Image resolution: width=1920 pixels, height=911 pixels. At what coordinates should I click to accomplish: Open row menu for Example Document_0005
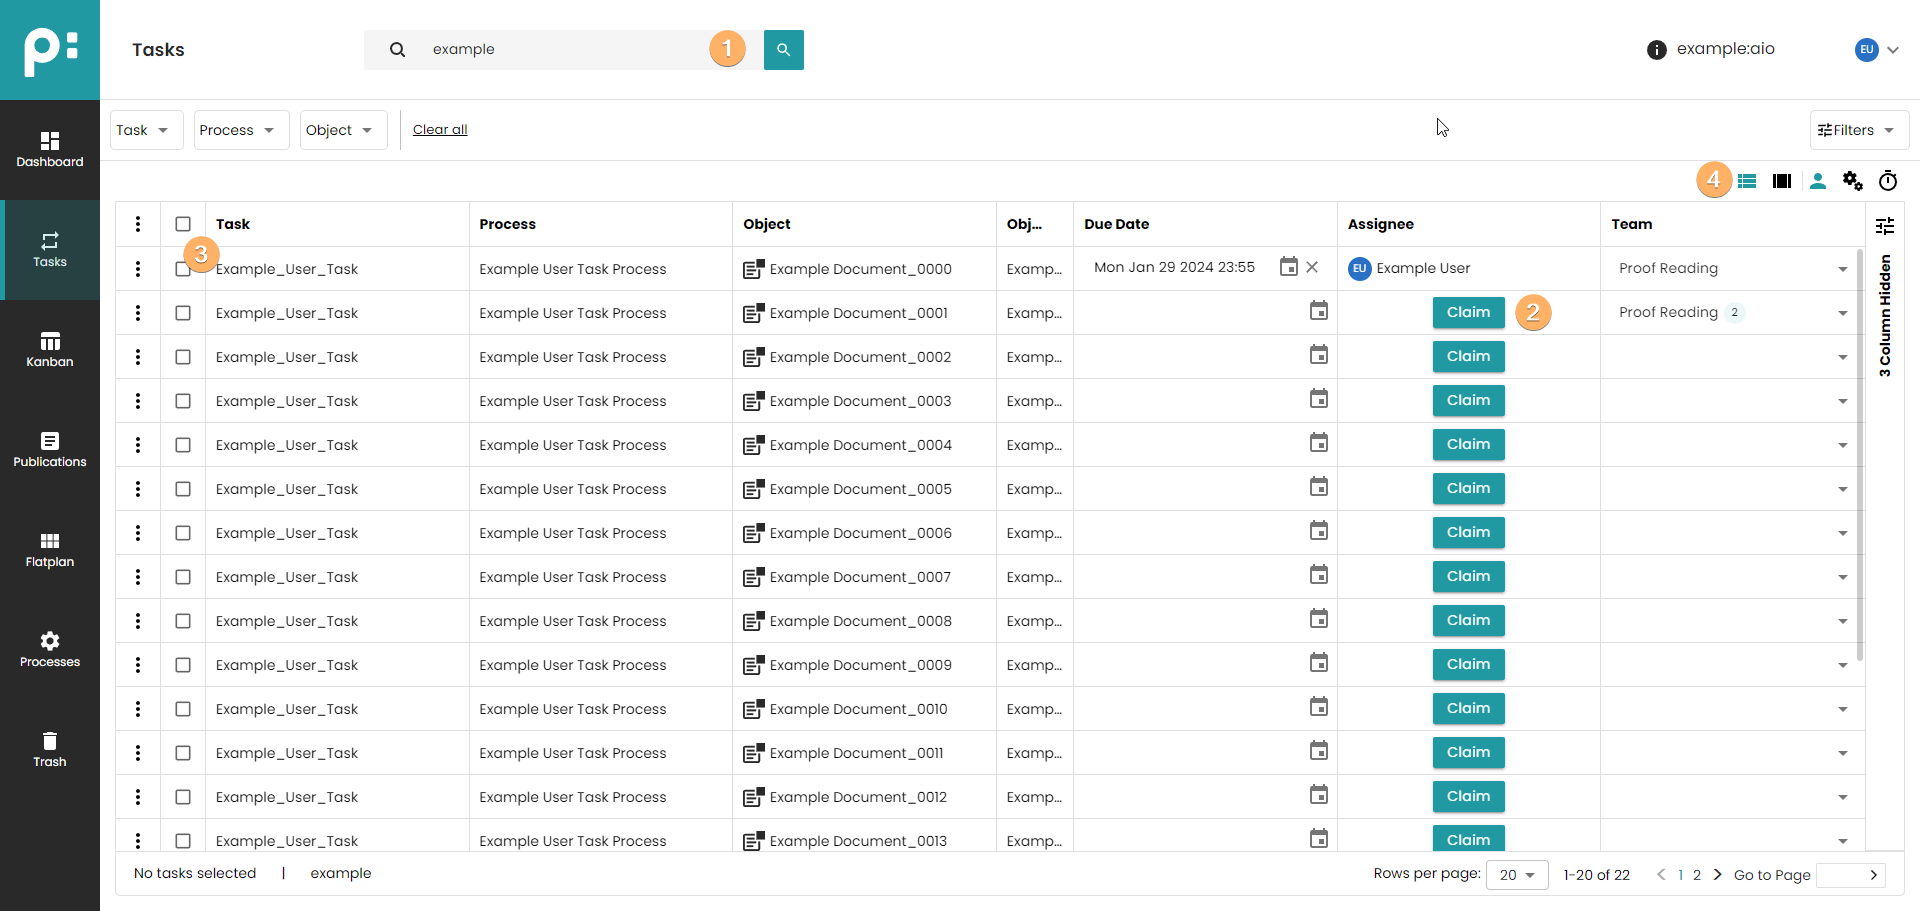(138, 489)
